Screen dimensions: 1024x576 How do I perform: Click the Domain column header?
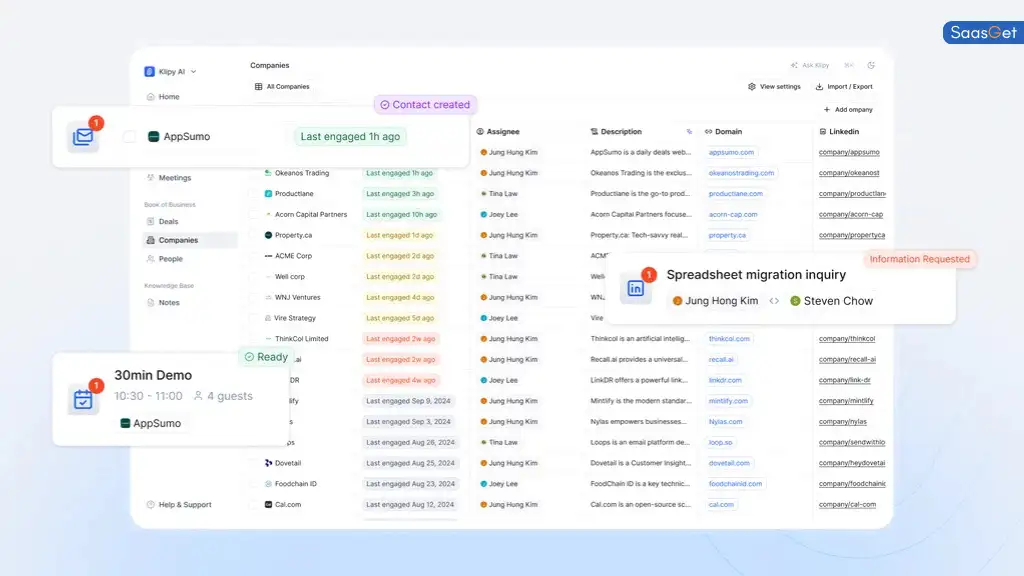724,131
